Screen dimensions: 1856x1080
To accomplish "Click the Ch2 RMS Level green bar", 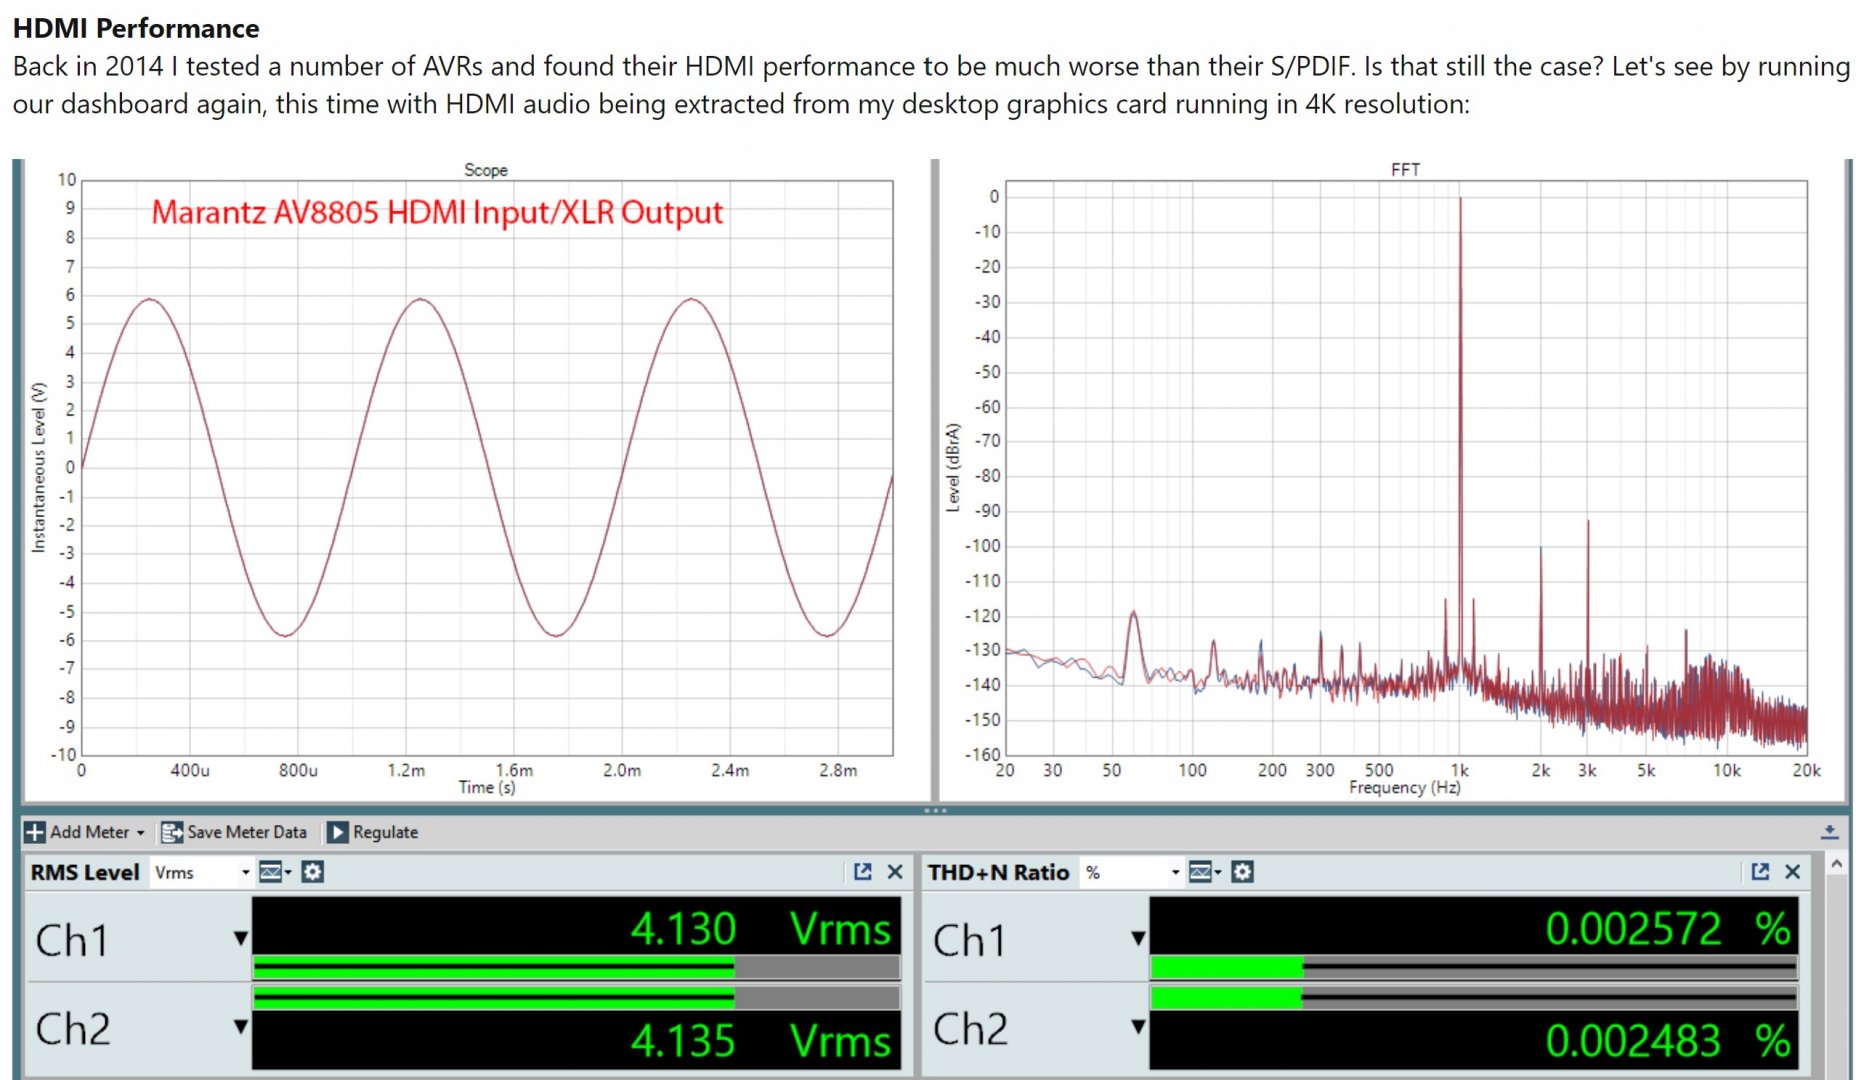I will (x=494, y=997).
